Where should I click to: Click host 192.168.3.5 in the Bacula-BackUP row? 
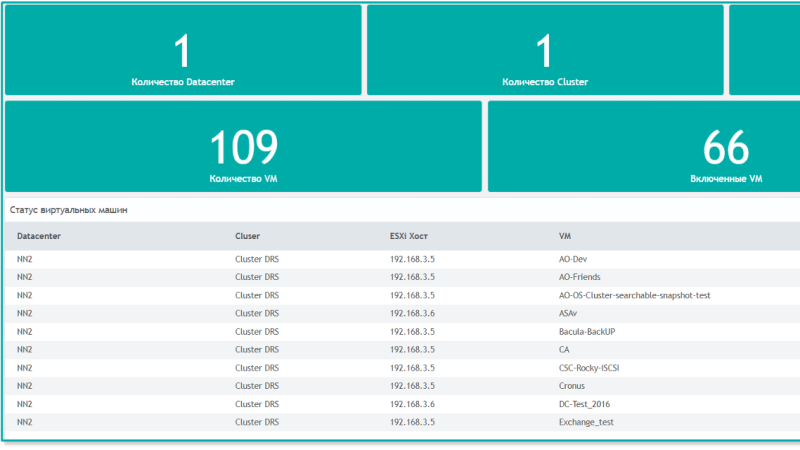[x=412, y=332]
